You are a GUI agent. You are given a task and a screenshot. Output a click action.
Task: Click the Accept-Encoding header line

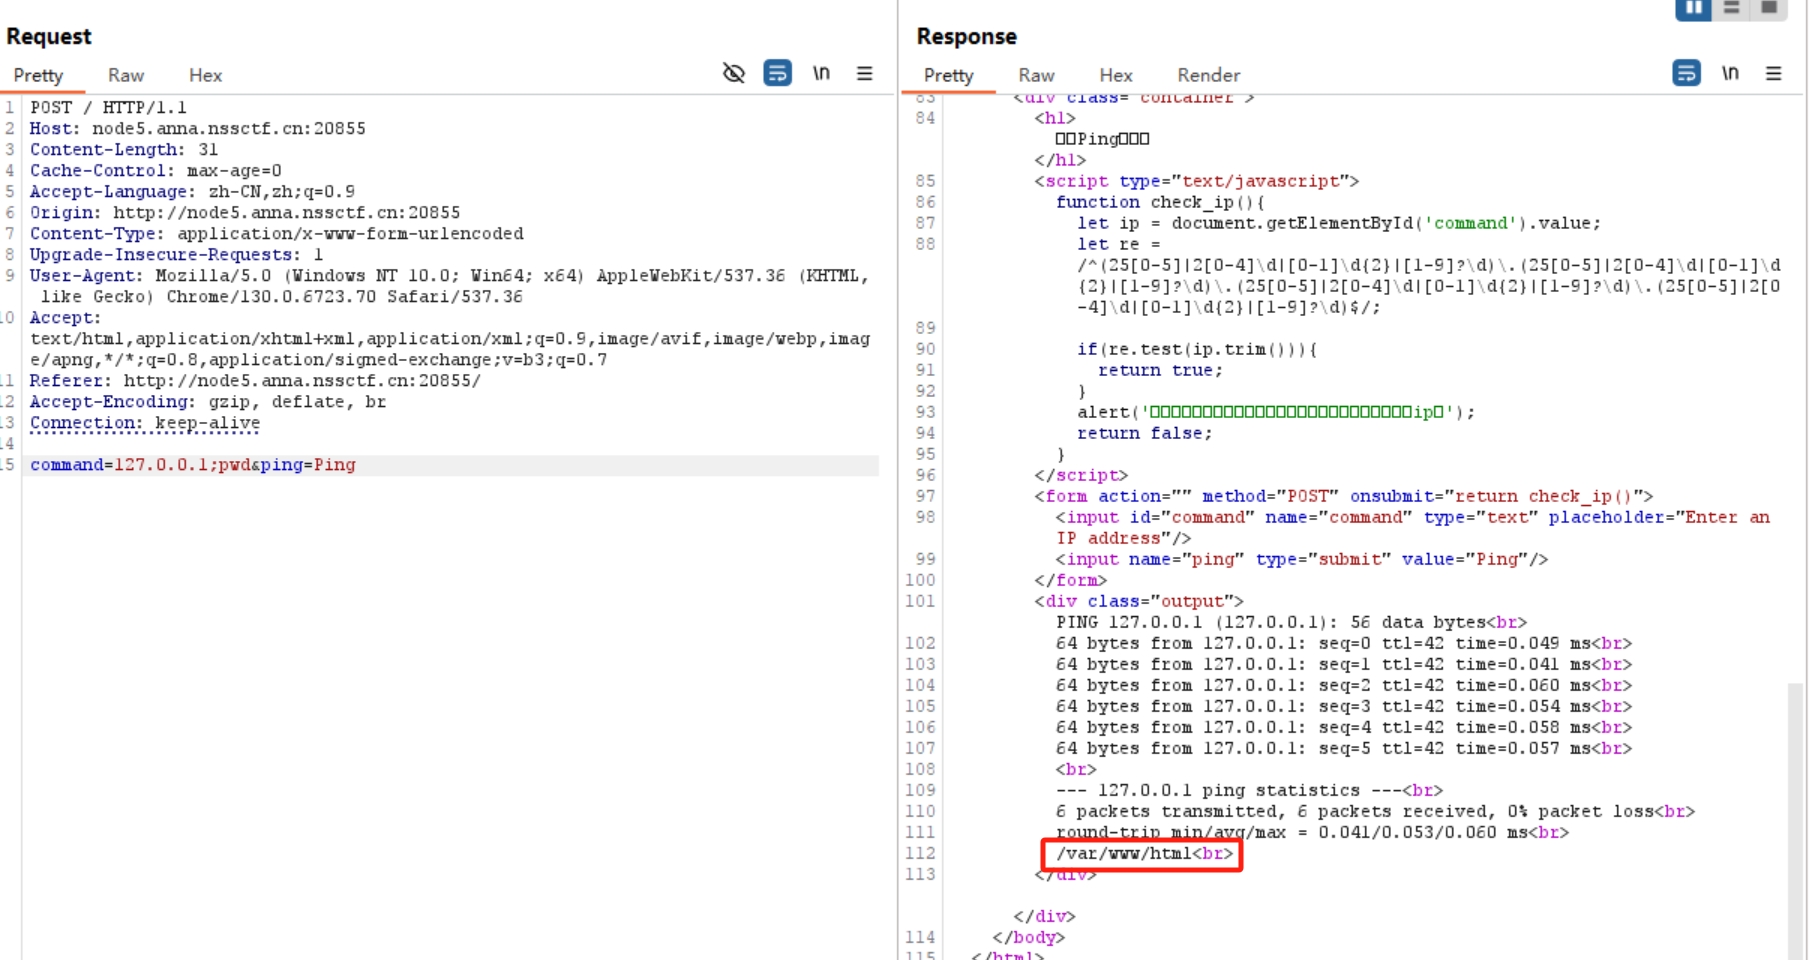point(207,401)
